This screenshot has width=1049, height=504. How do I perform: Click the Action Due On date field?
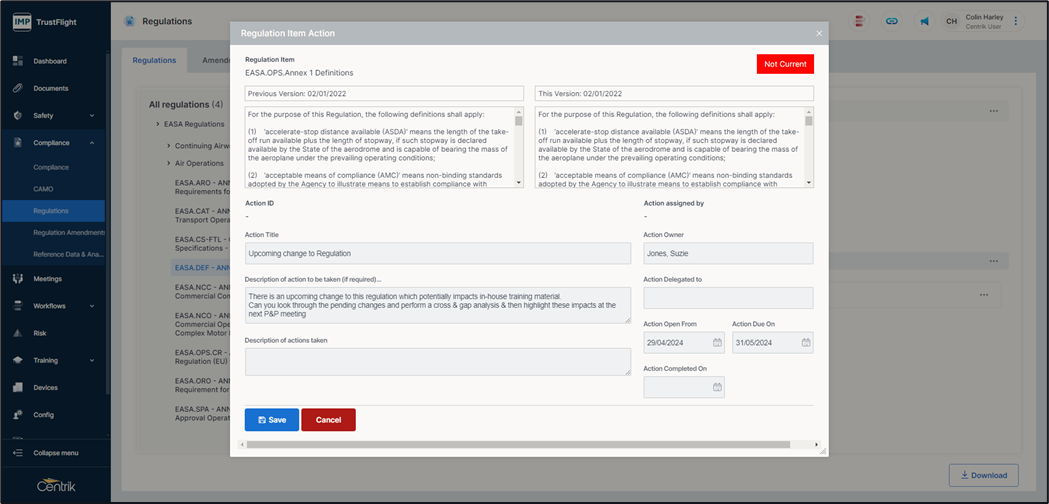773,343
